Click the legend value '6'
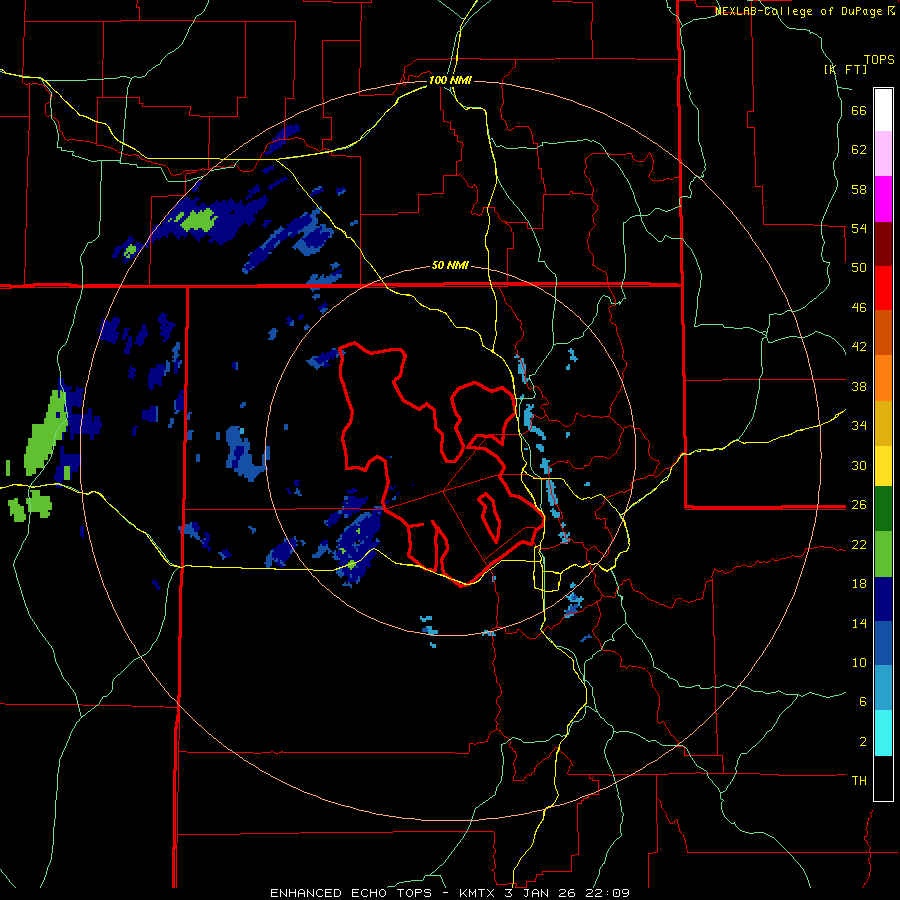900x900 pixels. (863, 701)
